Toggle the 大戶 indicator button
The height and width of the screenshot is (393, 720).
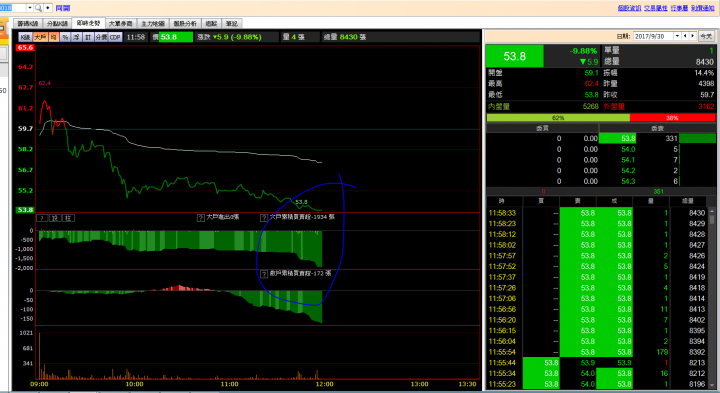40,37
